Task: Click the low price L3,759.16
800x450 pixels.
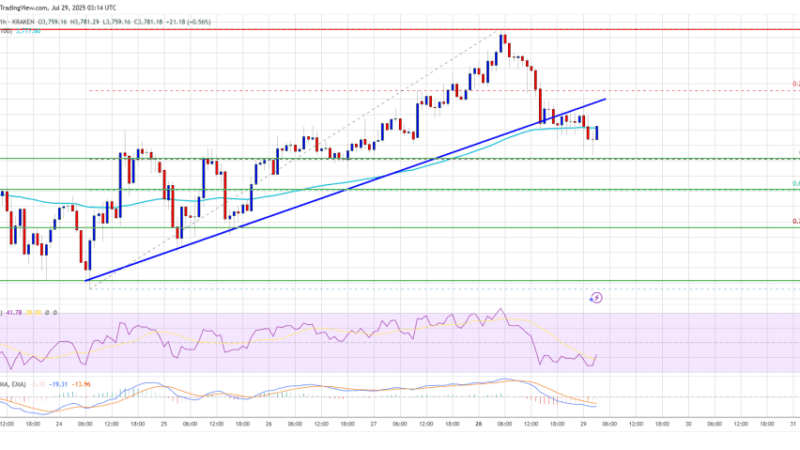Action: 116,22
